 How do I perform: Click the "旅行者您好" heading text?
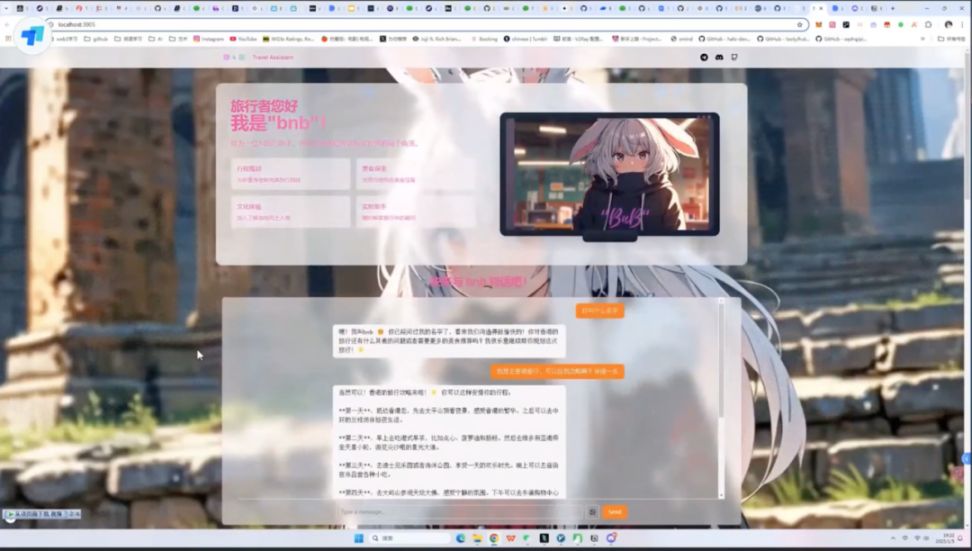(x=264, y=106)
